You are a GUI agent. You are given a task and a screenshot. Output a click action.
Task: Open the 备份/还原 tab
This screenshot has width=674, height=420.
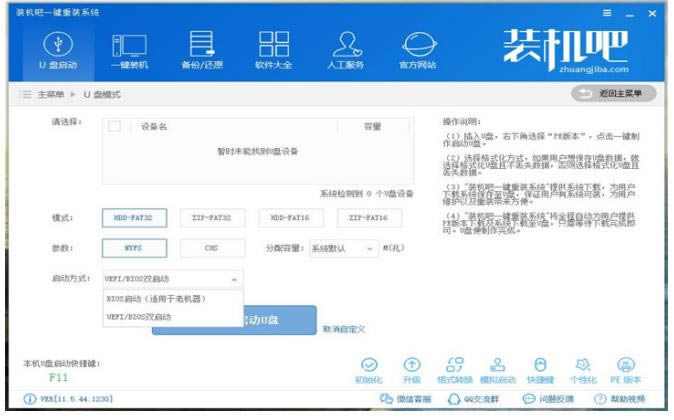(x=202, y=51)
